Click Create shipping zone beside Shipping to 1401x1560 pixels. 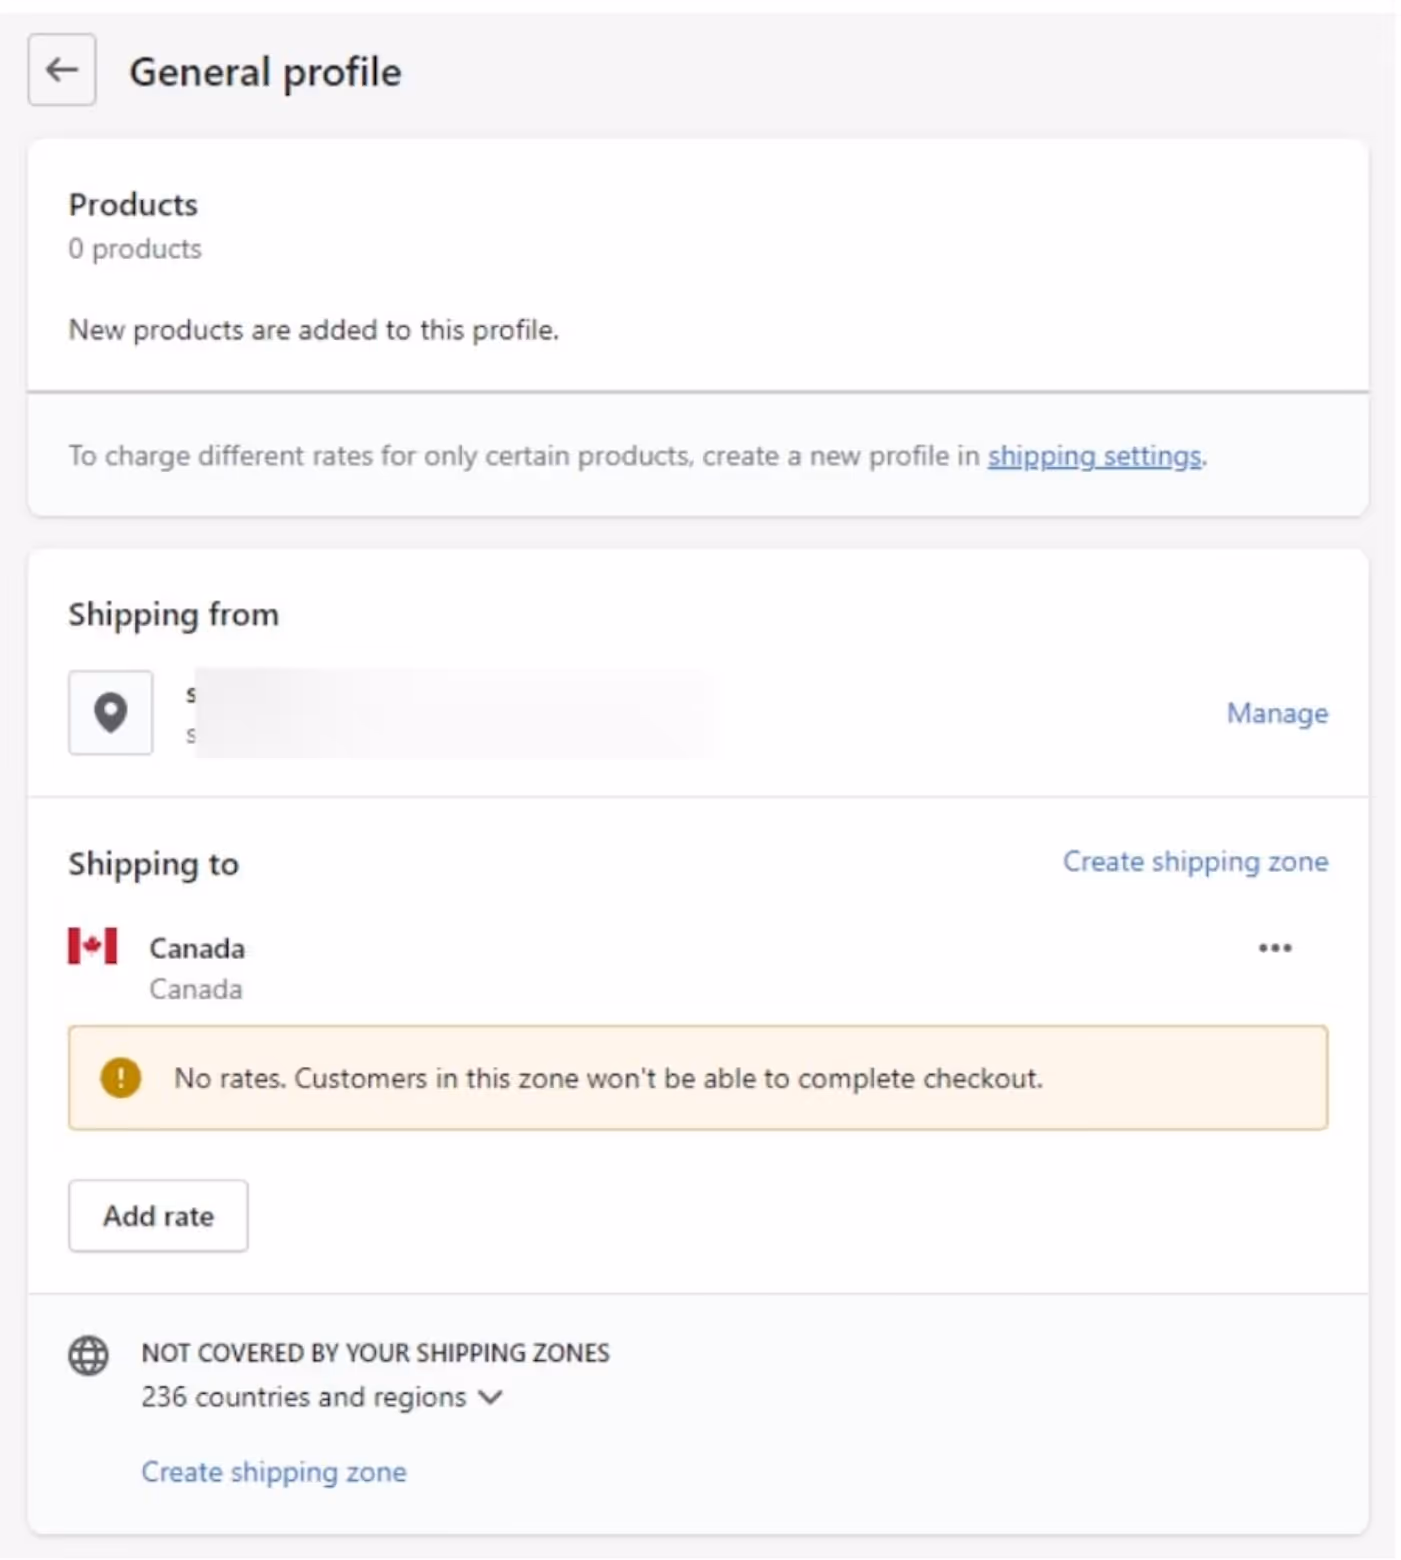coord(1195,861)
